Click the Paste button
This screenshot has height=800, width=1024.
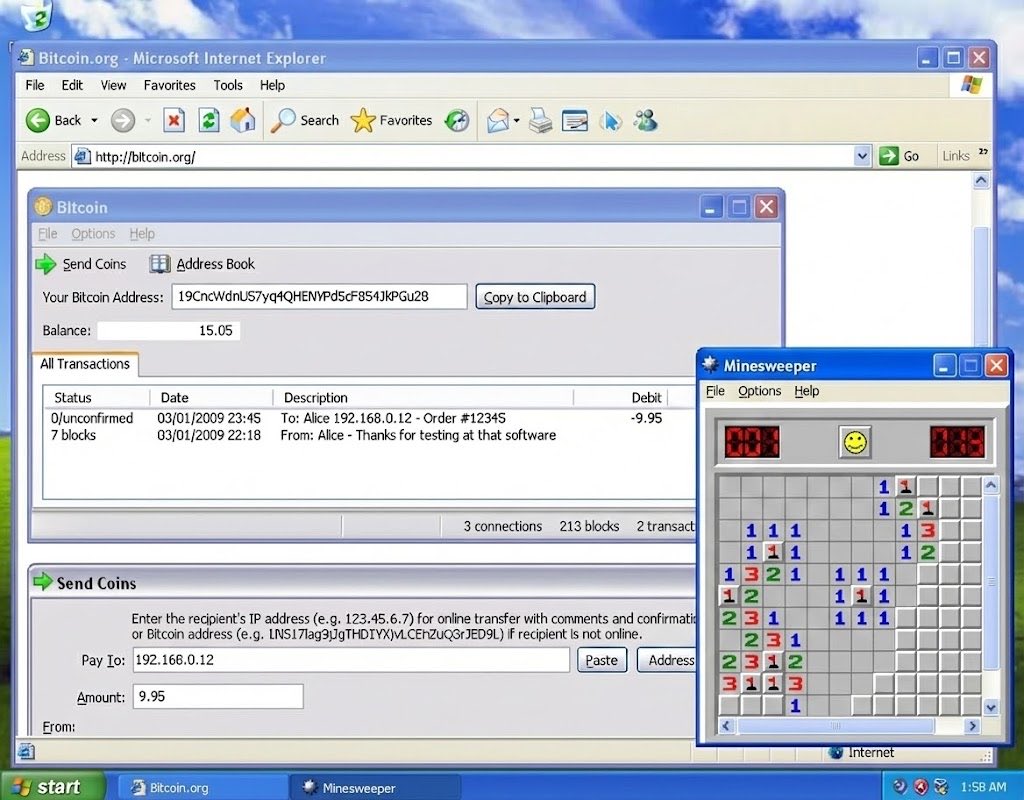[x=601, y=660]
